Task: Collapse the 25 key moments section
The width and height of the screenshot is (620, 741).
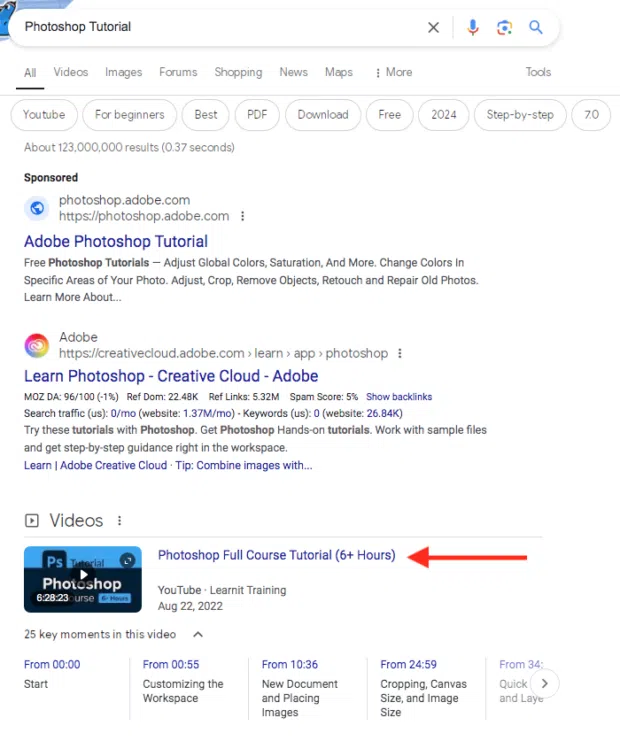Action: coord(198,634)
